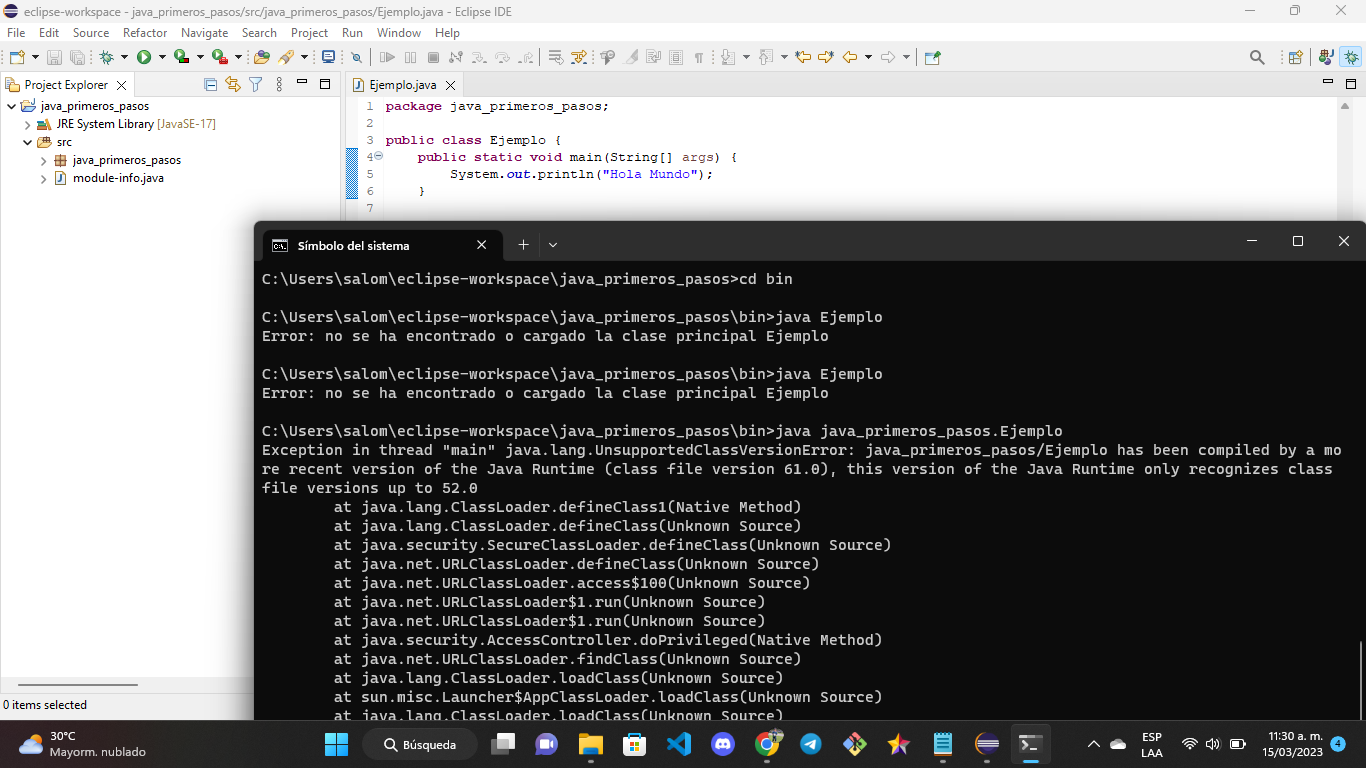Click the taskbar Búsqueda search box
Viewport: 1366px width, 768px height.
click(420, 744)
